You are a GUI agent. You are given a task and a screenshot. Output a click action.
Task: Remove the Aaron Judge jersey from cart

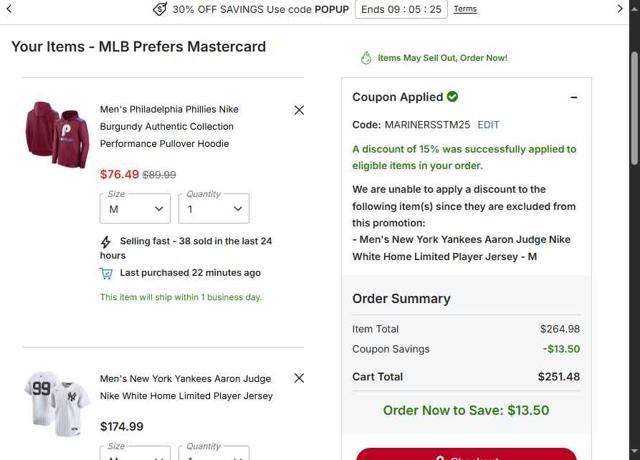[x=299, y=378]
